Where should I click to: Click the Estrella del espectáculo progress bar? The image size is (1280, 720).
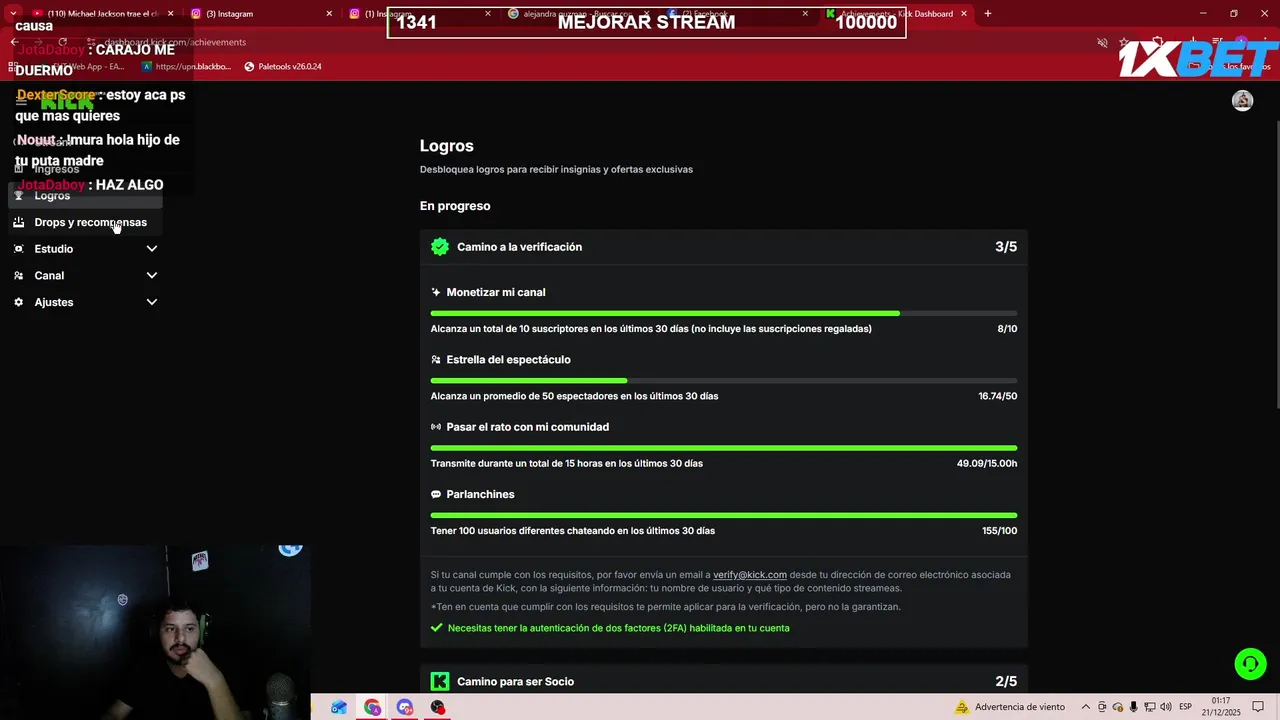724,380
